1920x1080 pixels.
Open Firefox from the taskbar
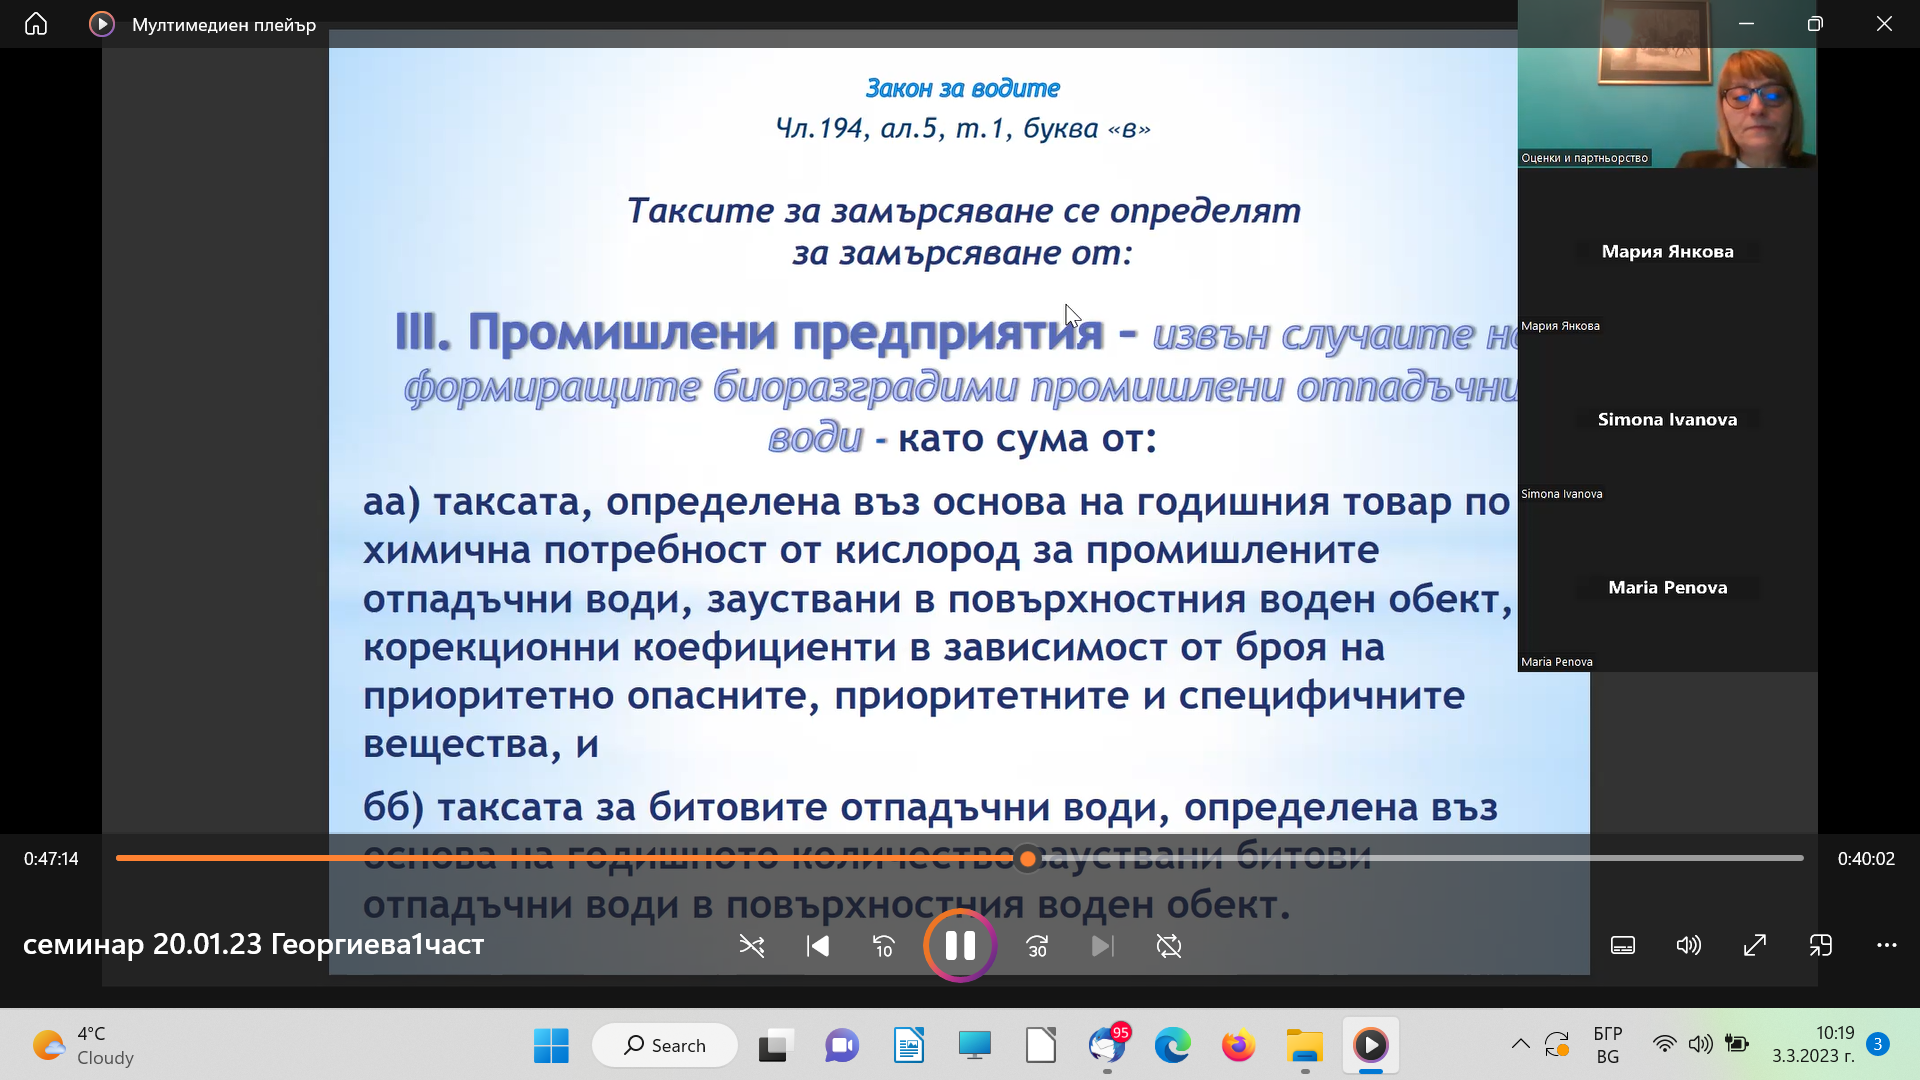pyautogui.click(x=1238, y=1046)
